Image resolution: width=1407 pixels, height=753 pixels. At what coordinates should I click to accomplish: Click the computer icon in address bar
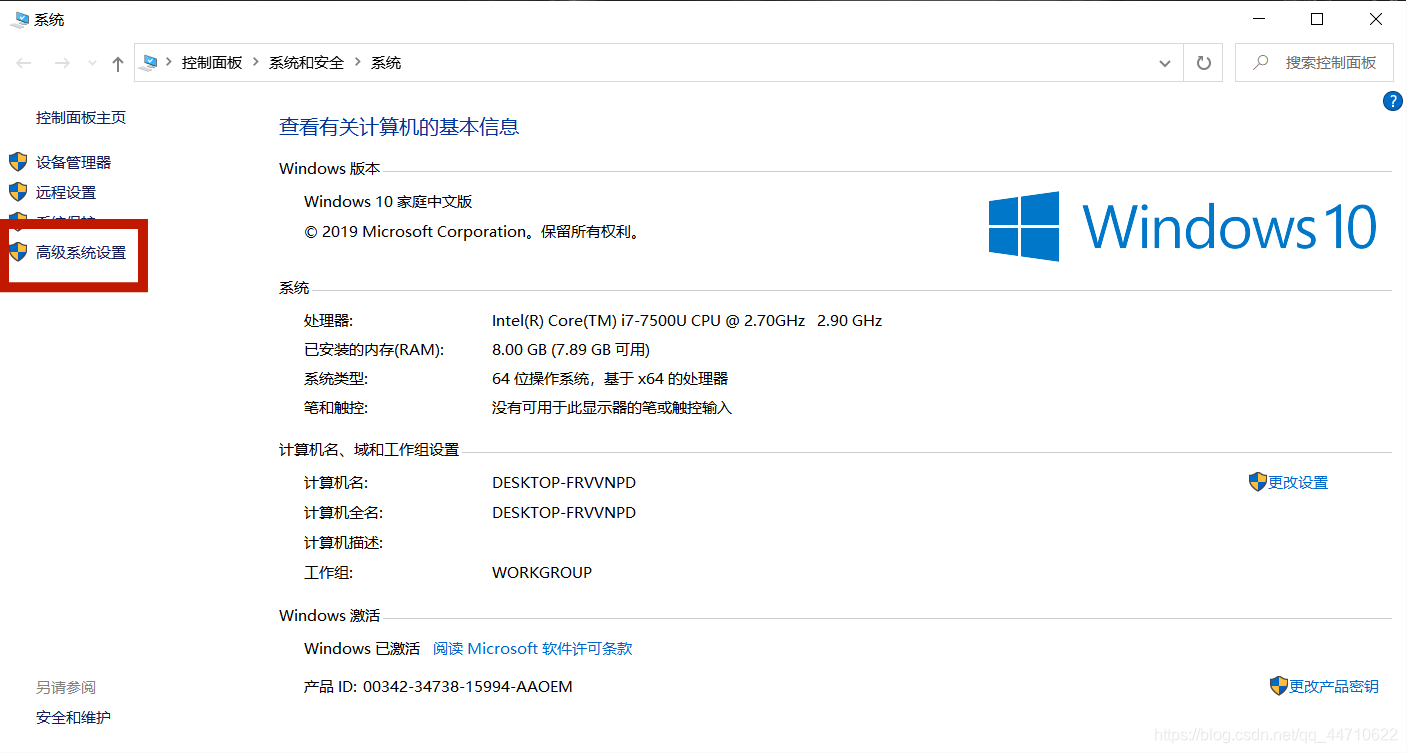click(x=150, y=62)
